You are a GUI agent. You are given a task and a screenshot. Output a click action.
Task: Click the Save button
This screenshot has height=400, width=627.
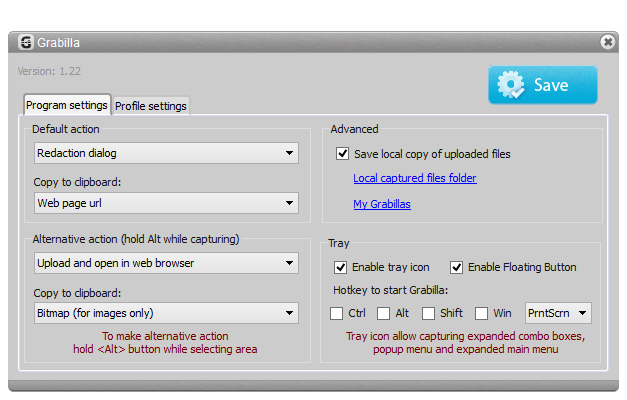point(543,85)
